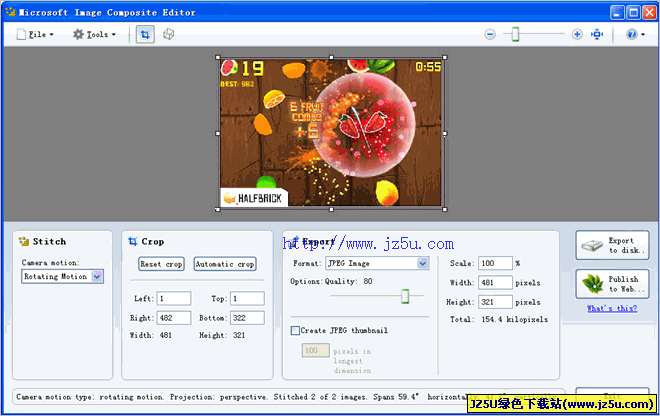Click the thumbnail pixels size field
660x416 pixels.
(315, 350)
